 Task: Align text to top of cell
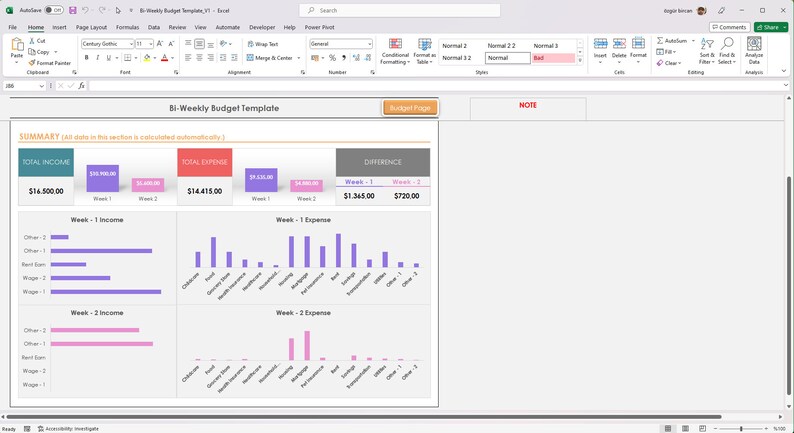coord(188,44)
